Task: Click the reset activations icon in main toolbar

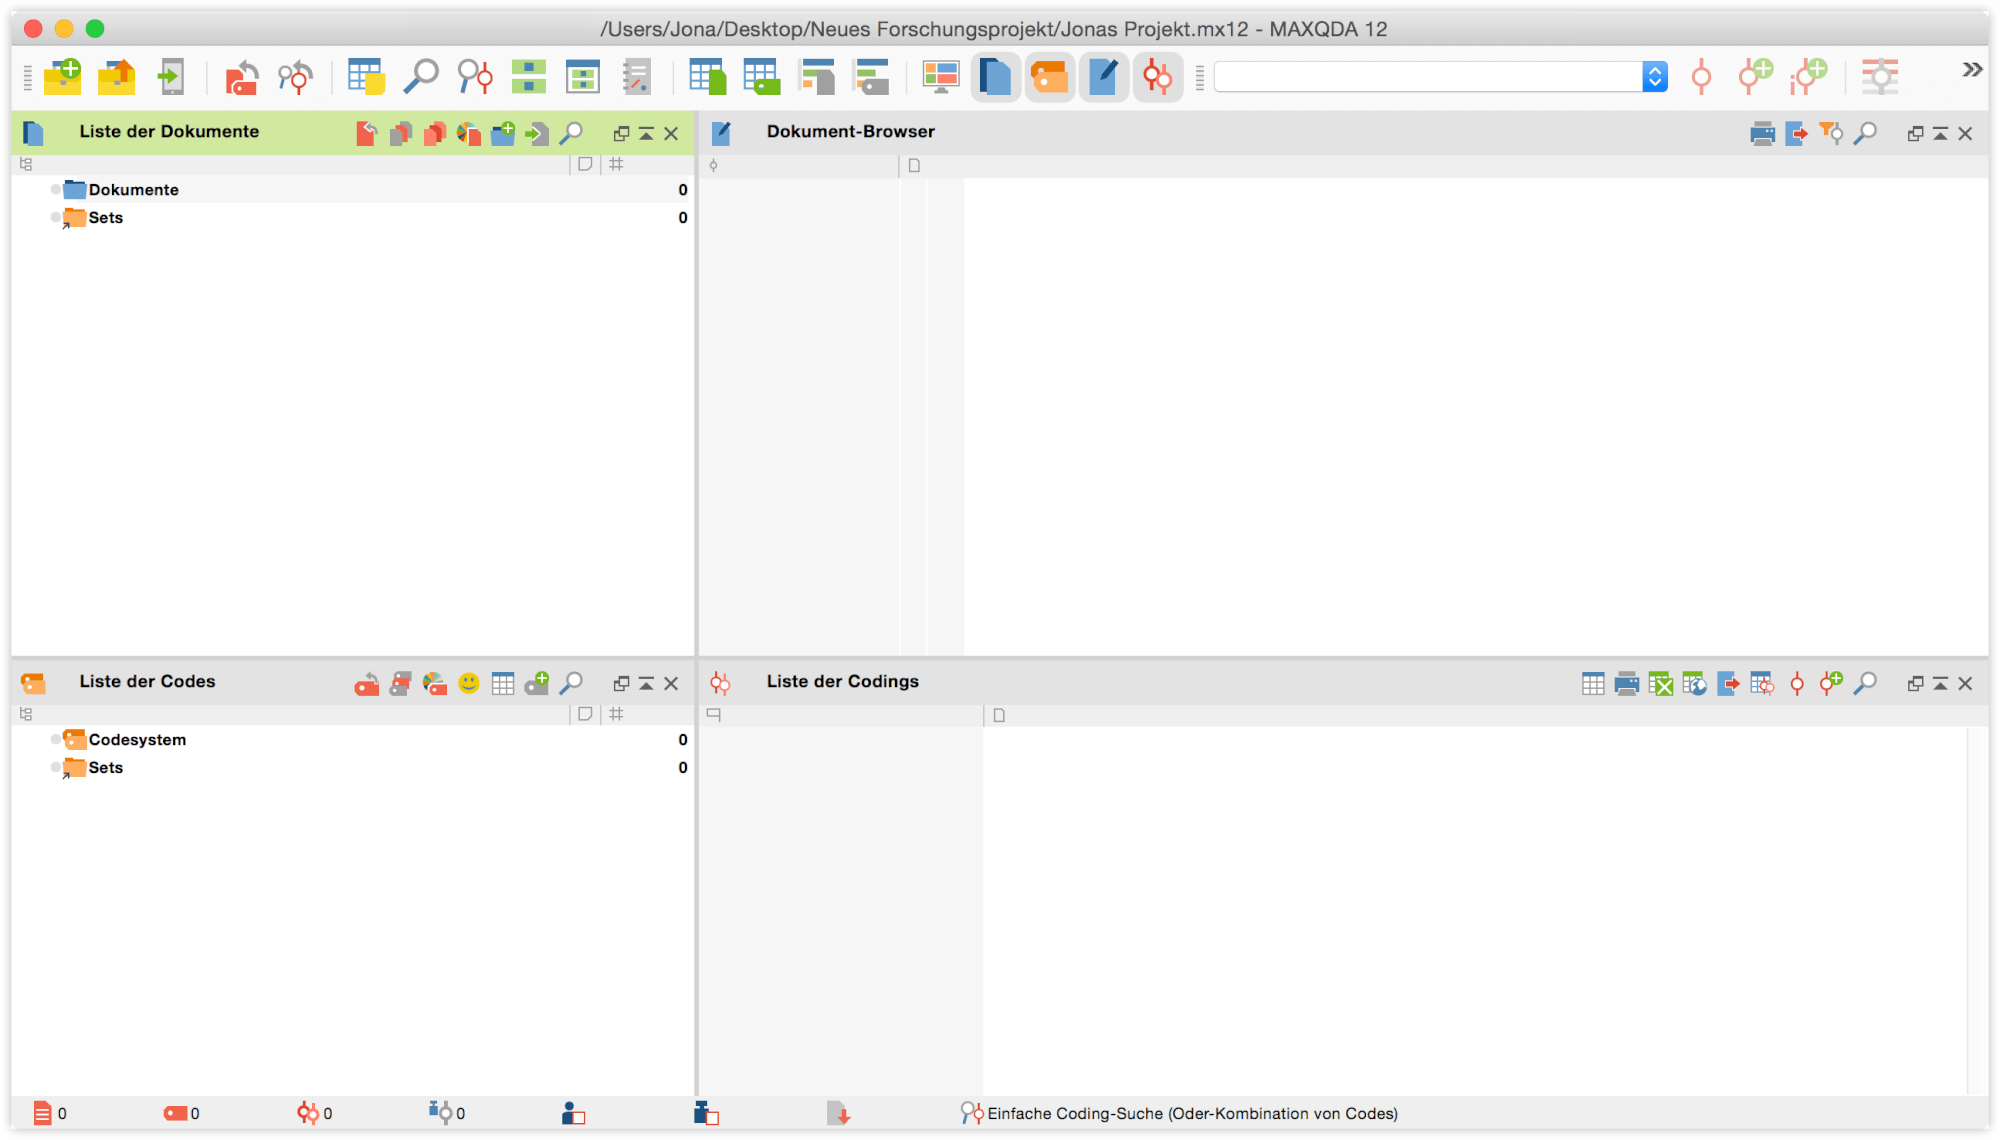Action: [241, 77]
